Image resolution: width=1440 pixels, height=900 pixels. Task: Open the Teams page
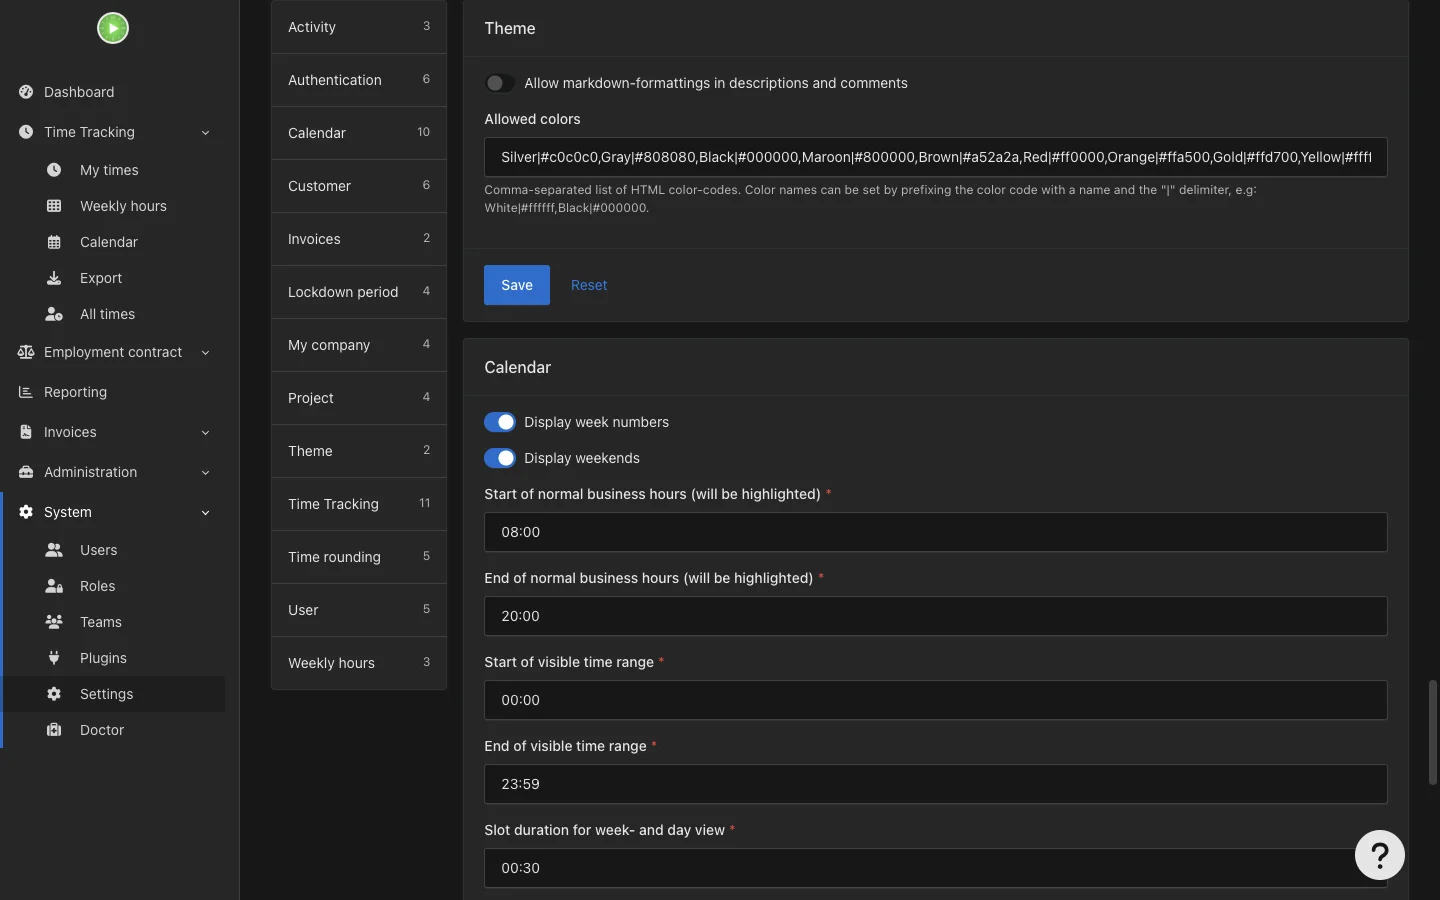point(101,622)
